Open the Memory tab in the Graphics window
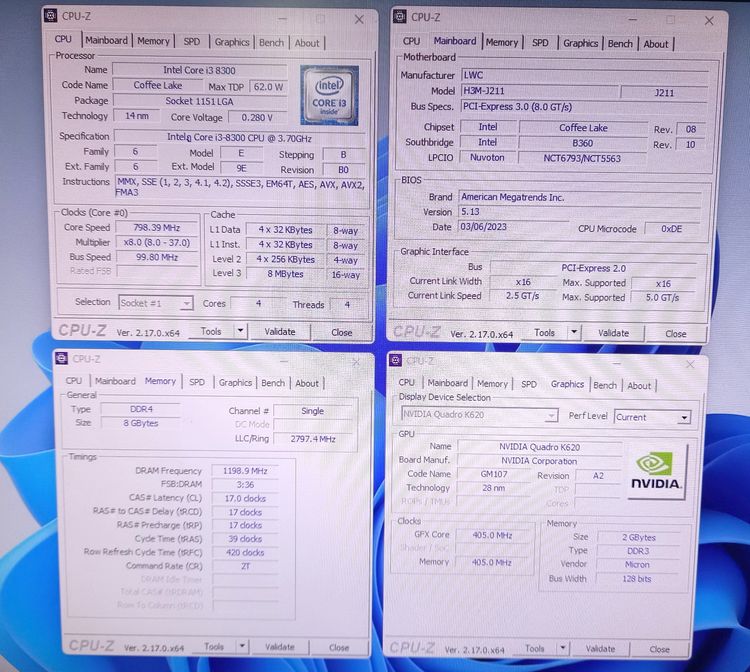This screenshot has width=750, height=672. point(492,384)
